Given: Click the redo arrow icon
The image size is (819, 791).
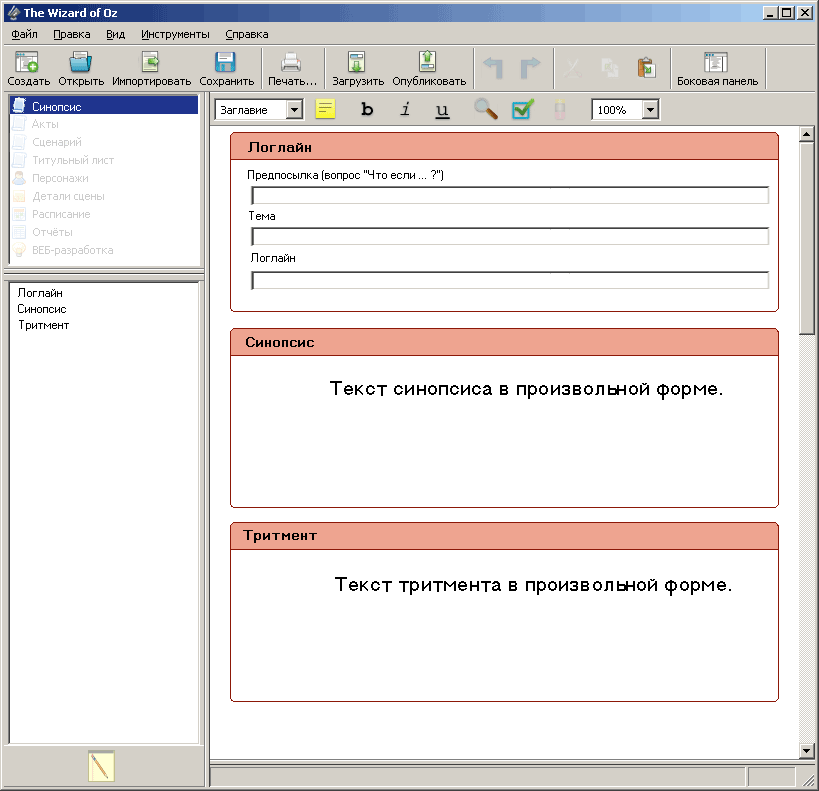Looking at the screenshot, I should coord(530,68).
